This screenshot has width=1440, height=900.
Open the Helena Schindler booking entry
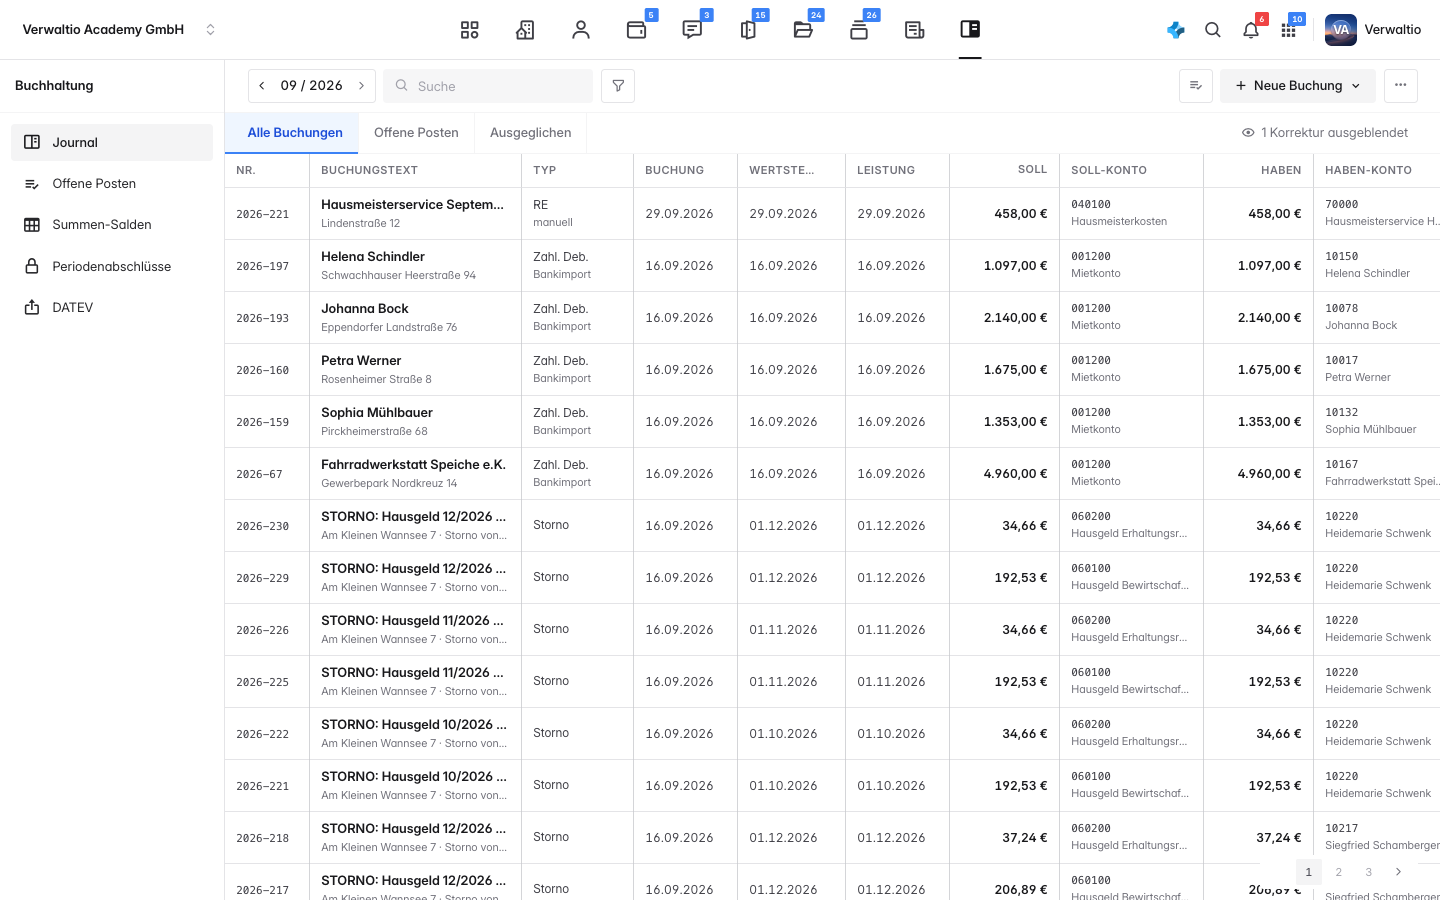[x=832, y=266]
